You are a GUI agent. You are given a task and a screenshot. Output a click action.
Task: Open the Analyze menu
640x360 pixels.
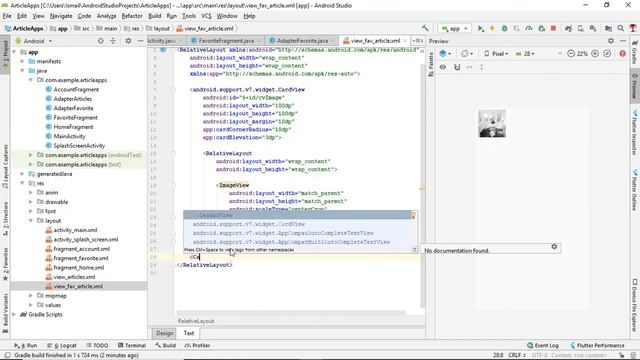click(106, 16)
